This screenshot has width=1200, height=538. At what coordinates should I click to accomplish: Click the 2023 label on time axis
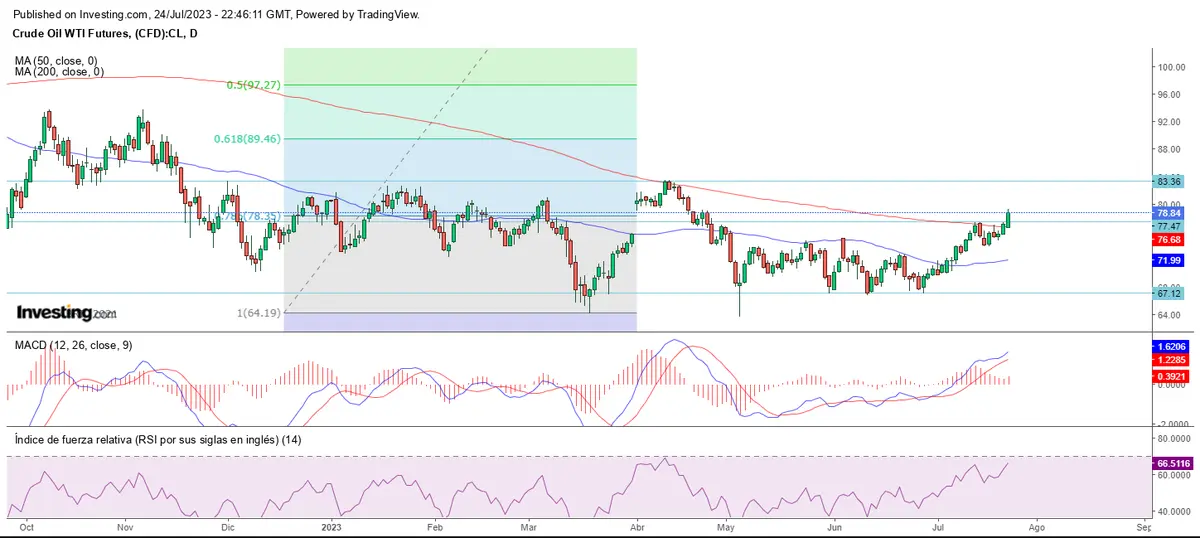pos(330,524)
